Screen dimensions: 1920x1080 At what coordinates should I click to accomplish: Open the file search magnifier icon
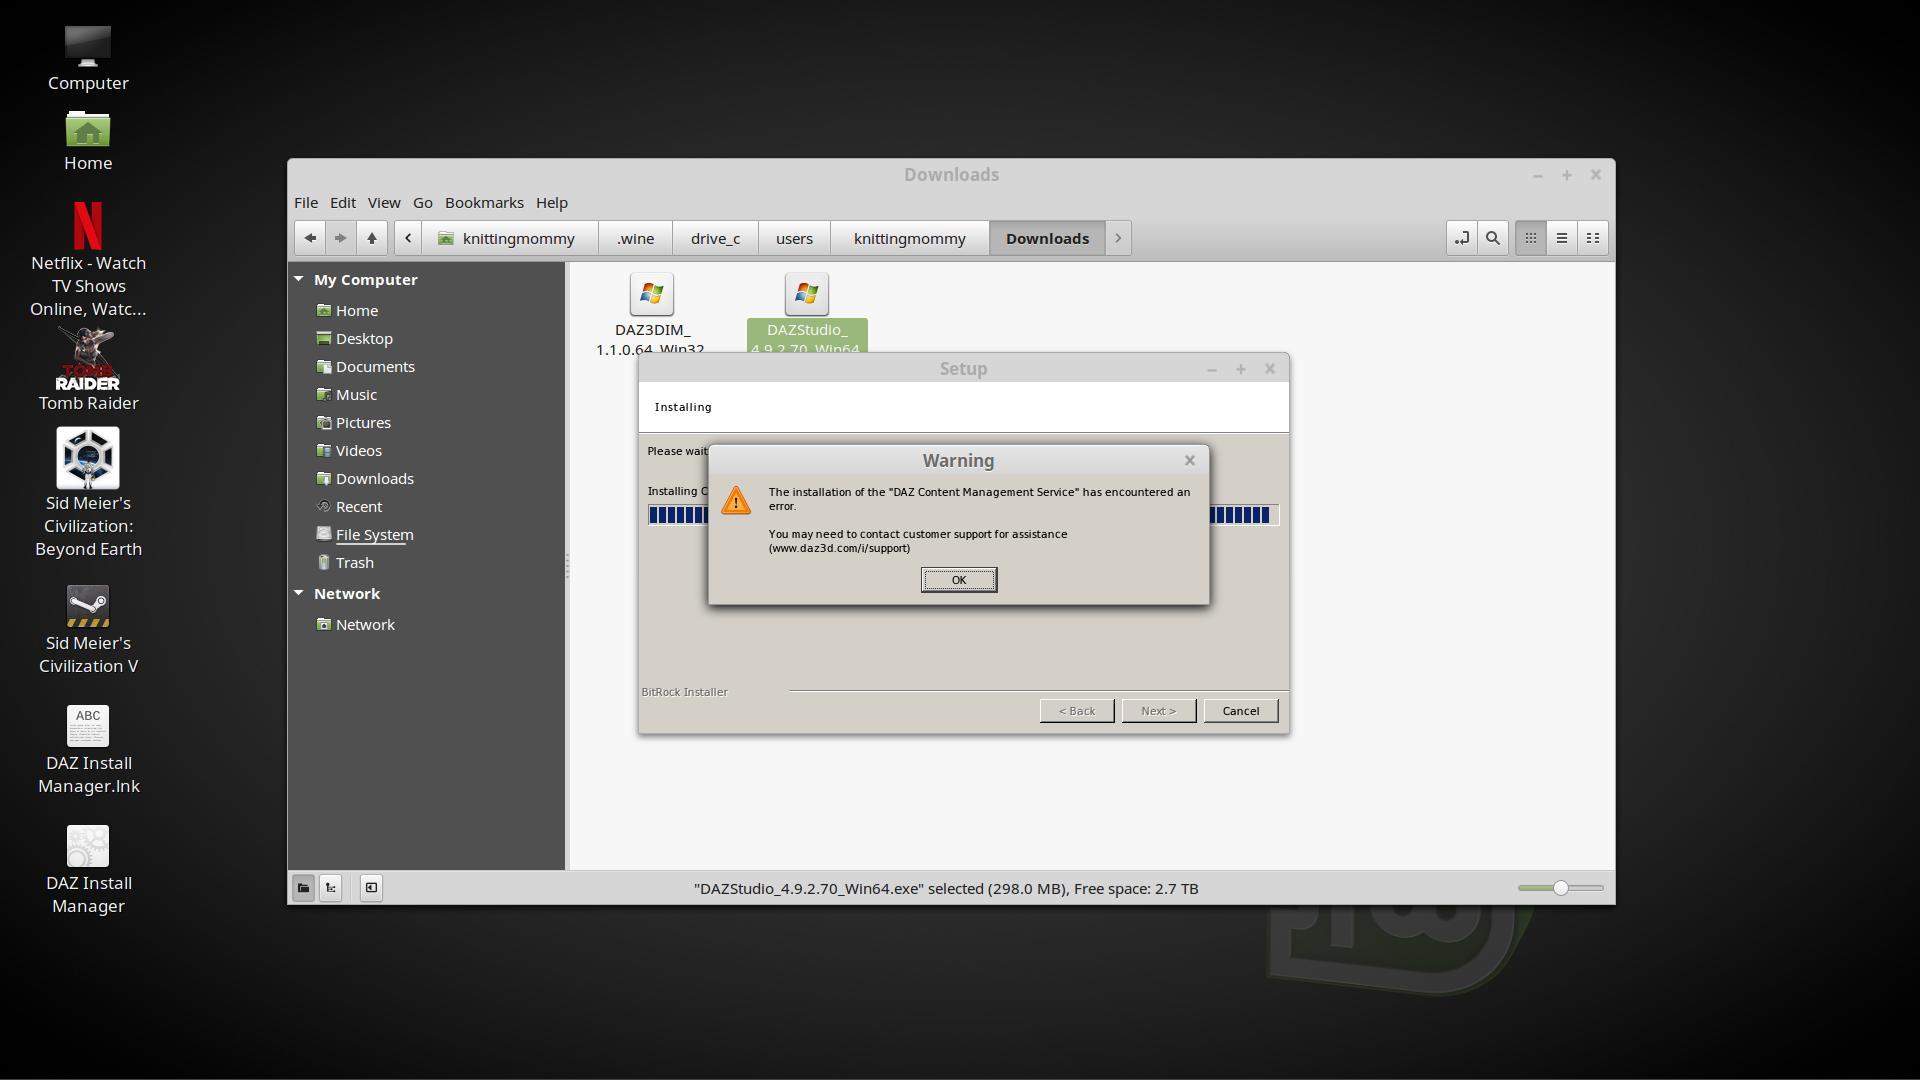tap(1493, 238)
